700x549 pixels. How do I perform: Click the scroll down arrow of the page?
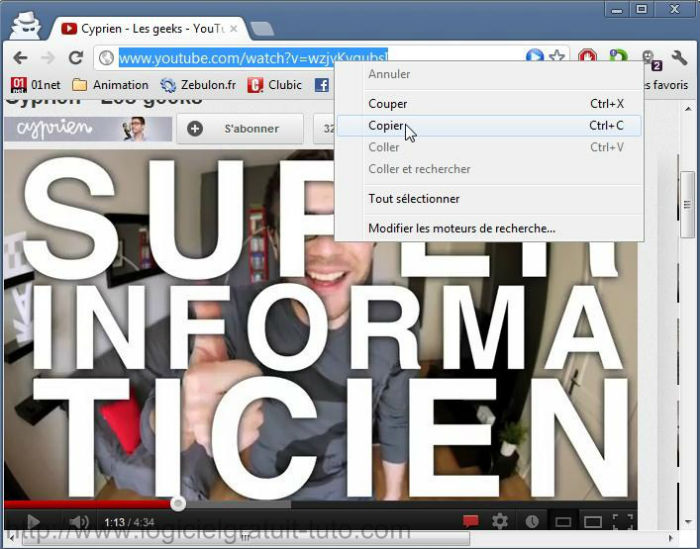[688, 521]
